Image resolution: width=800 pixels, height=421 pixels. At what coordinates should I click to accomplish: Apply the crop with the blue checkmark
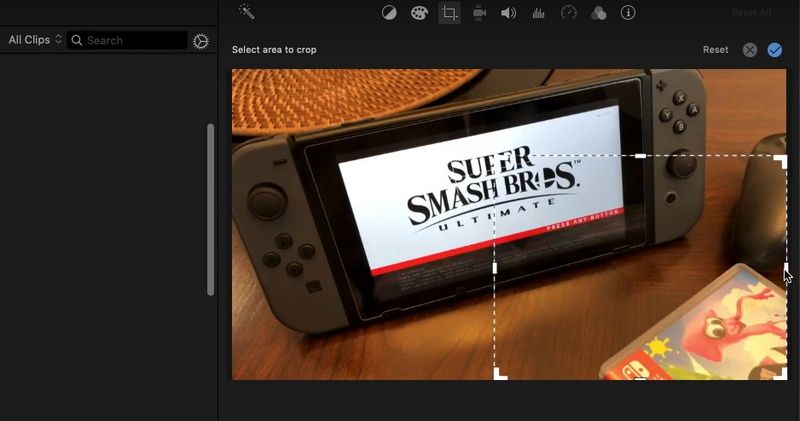pyautogui.click(x=774, y=49)
